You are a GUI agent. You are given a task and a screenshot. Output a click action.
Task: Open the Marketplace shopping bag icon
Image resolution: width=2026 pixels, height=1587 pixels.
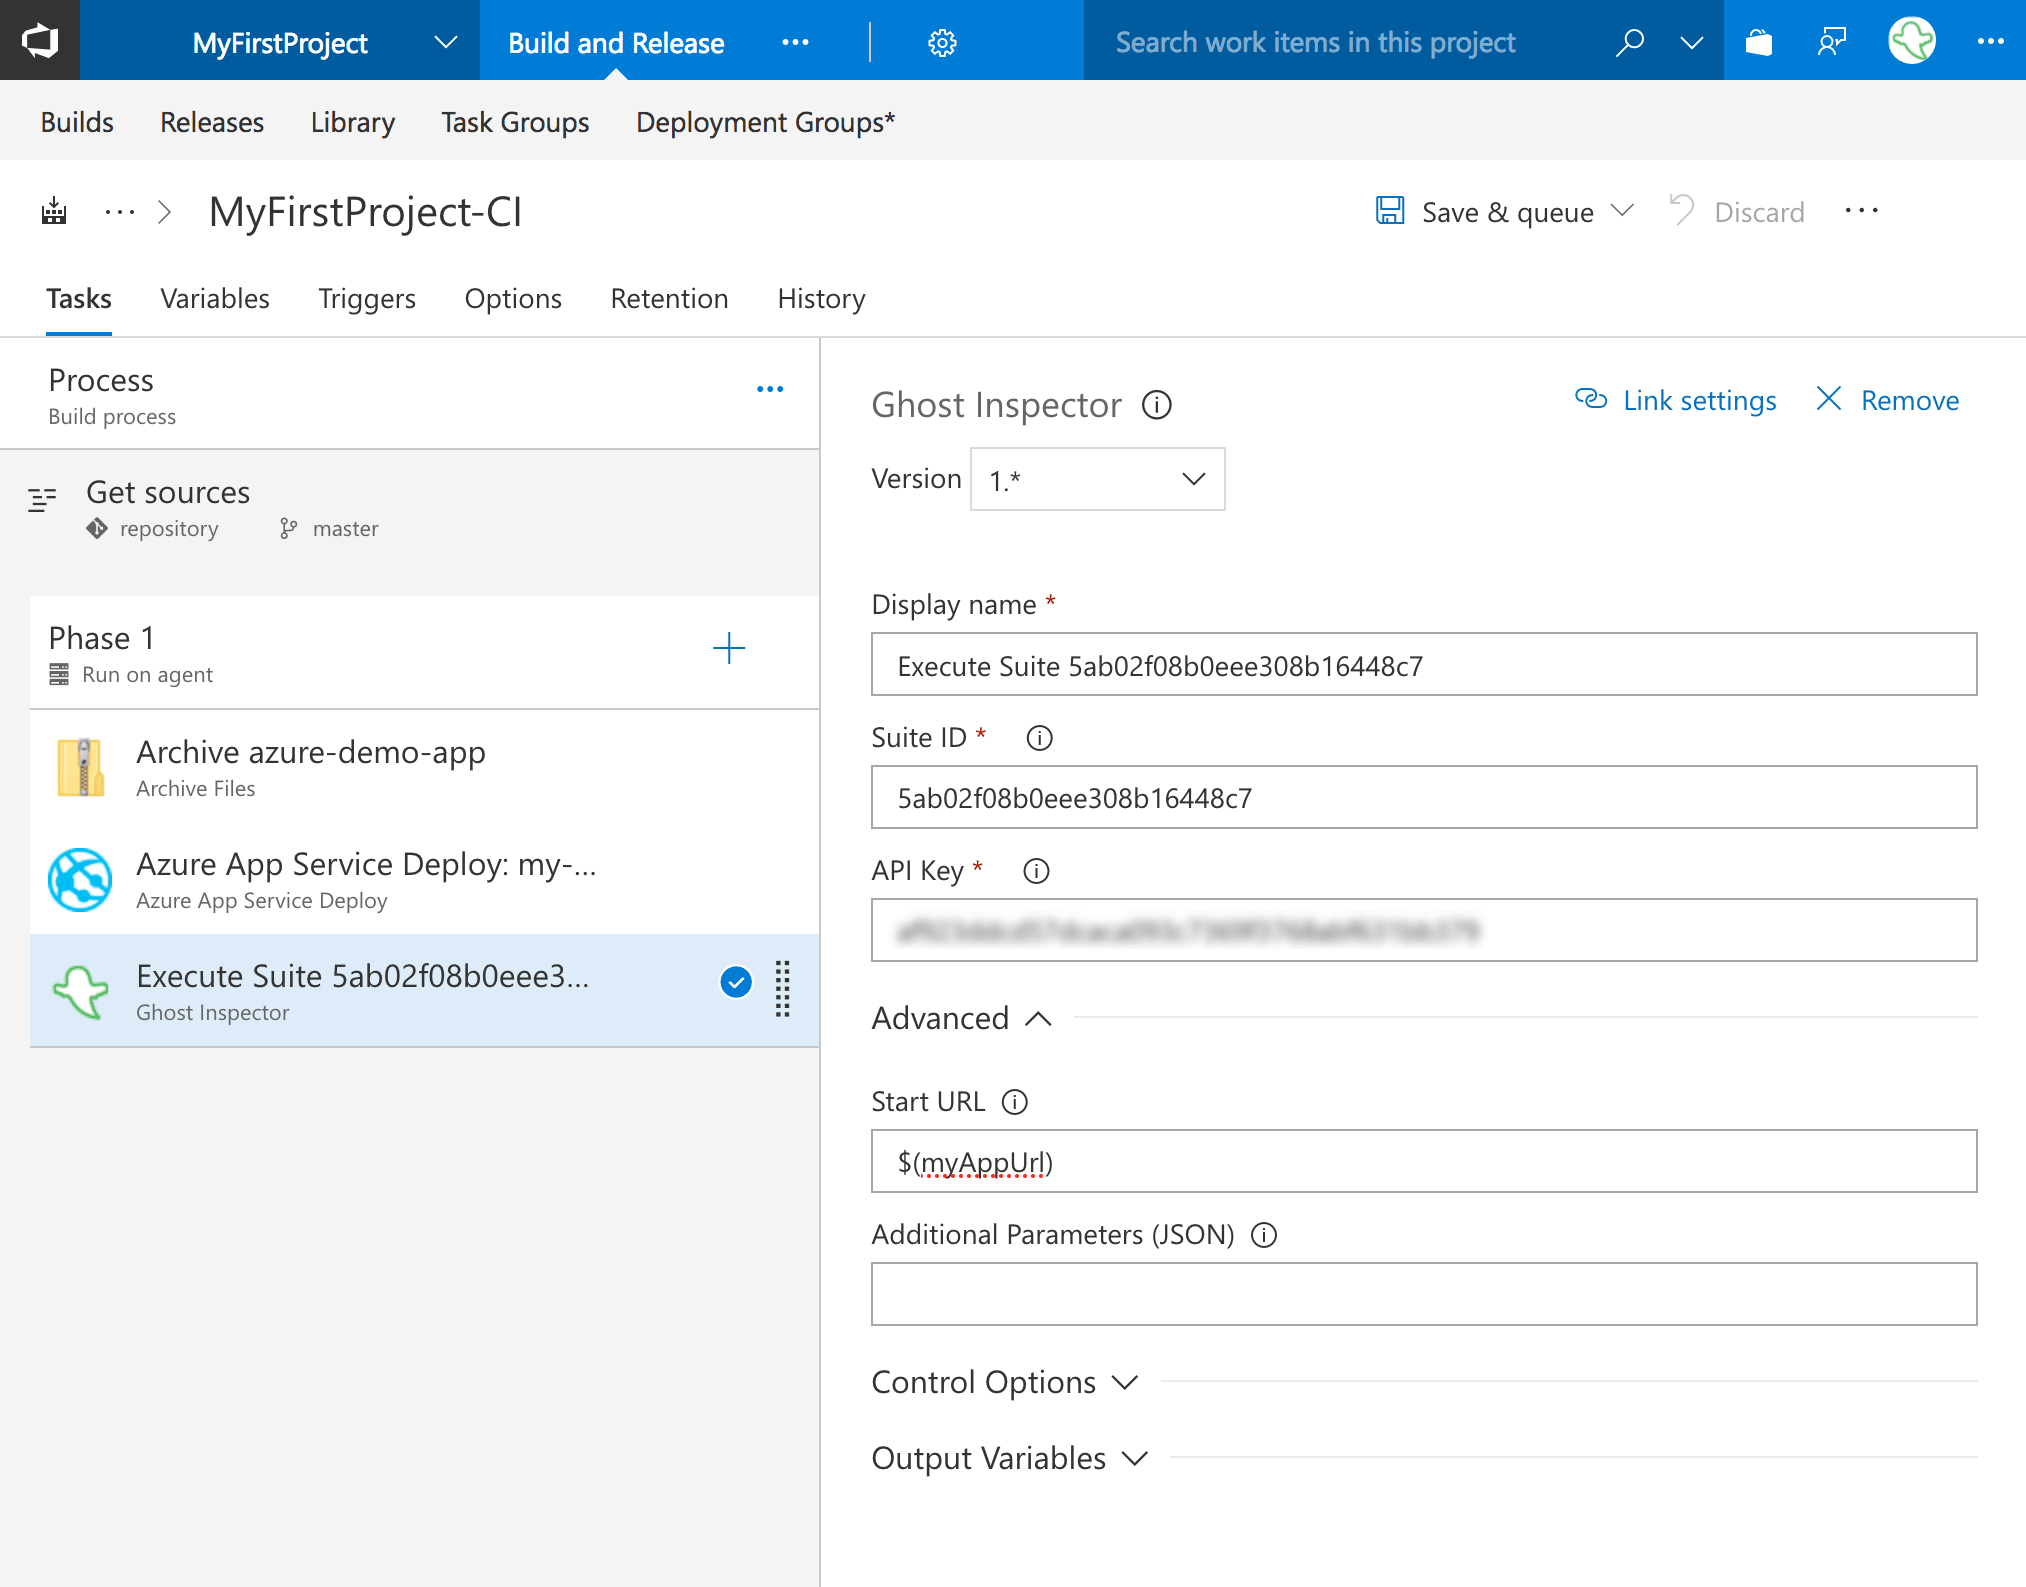(1758, 42)
